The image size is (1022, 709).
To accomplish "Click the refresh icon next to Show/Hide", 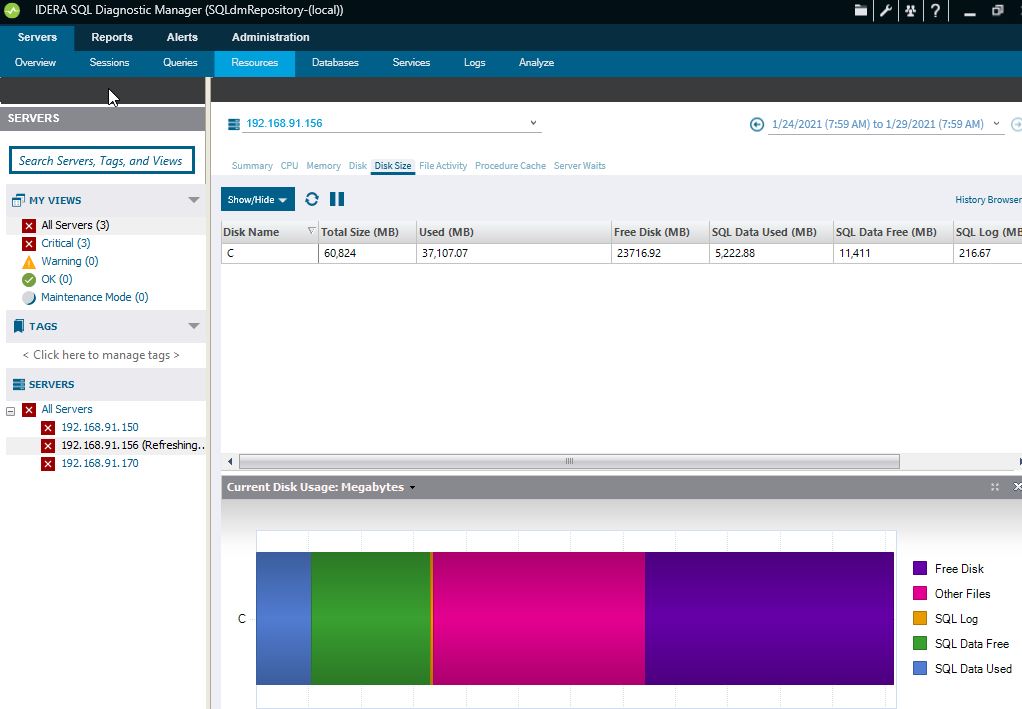I will pos(312,199).
